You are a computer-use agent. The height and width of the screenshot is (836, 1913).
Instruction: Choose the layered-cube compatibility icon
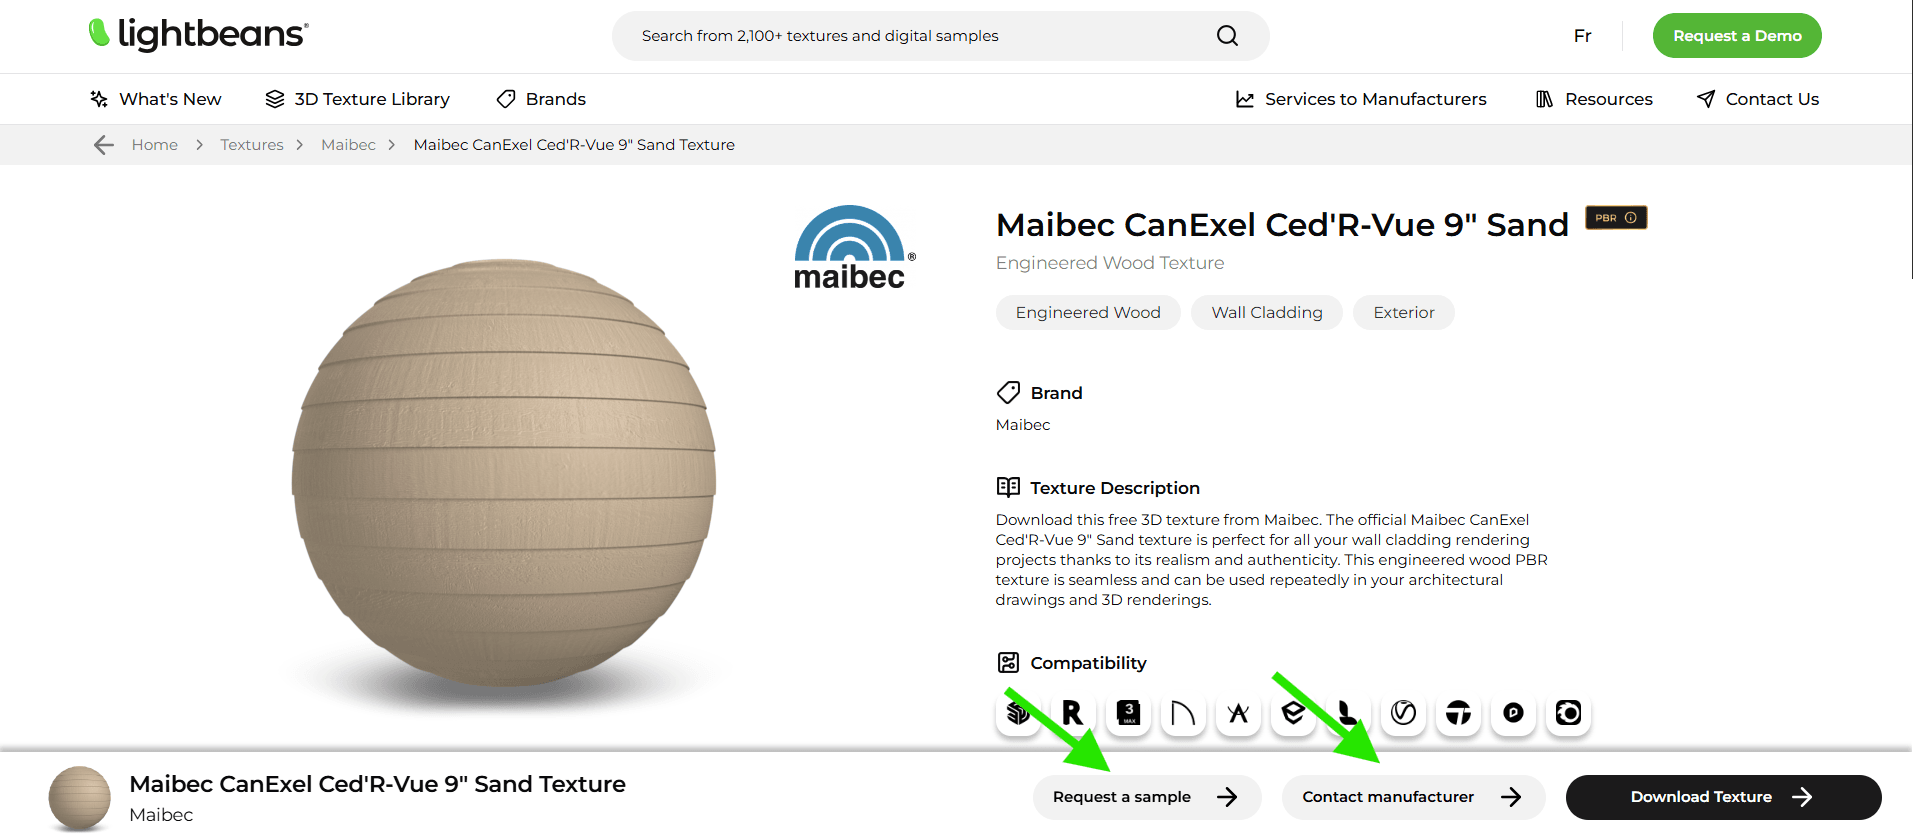1293,713
